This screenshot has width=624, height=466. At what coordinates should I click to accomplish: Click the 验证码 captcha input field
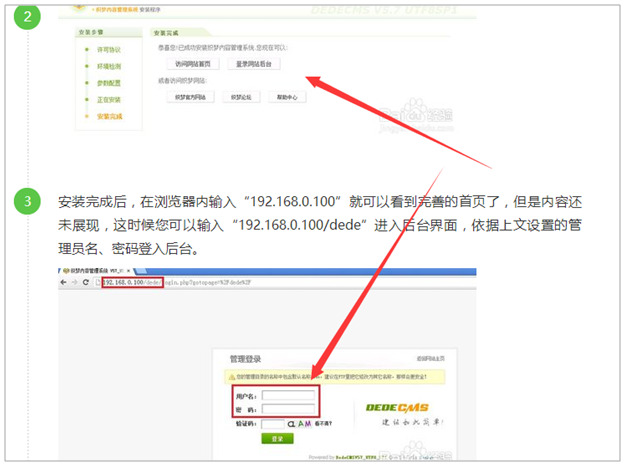click(273, 424)
